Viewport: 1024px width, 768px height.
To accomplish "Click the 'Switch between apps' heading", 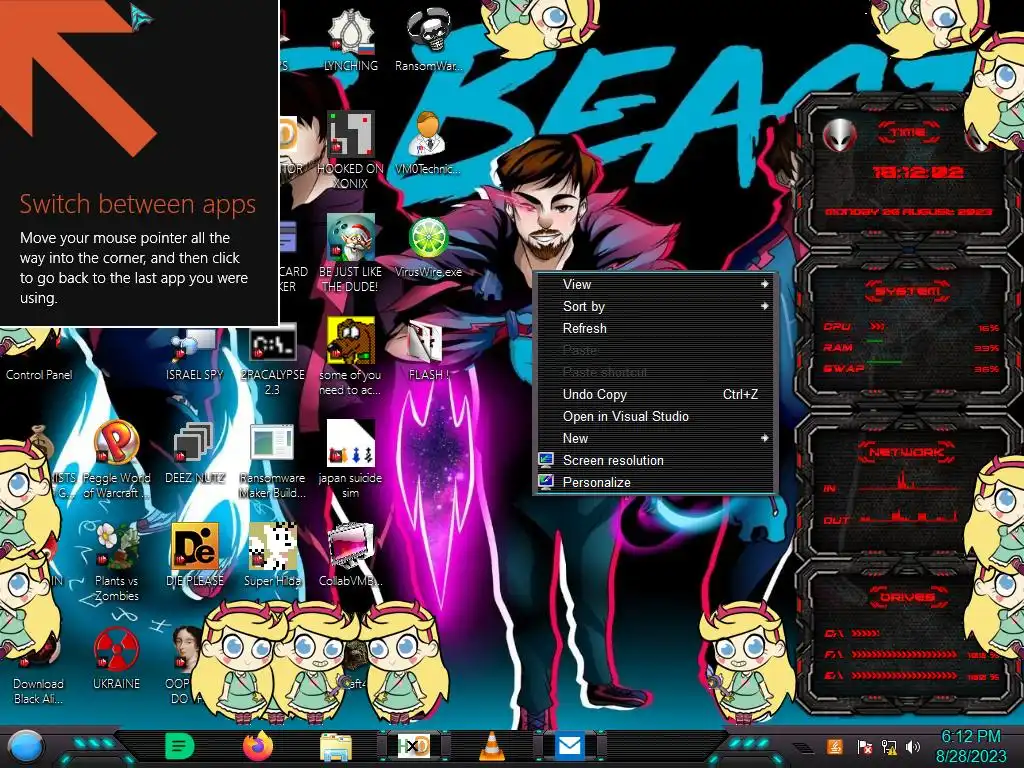I will coord(137,204).
